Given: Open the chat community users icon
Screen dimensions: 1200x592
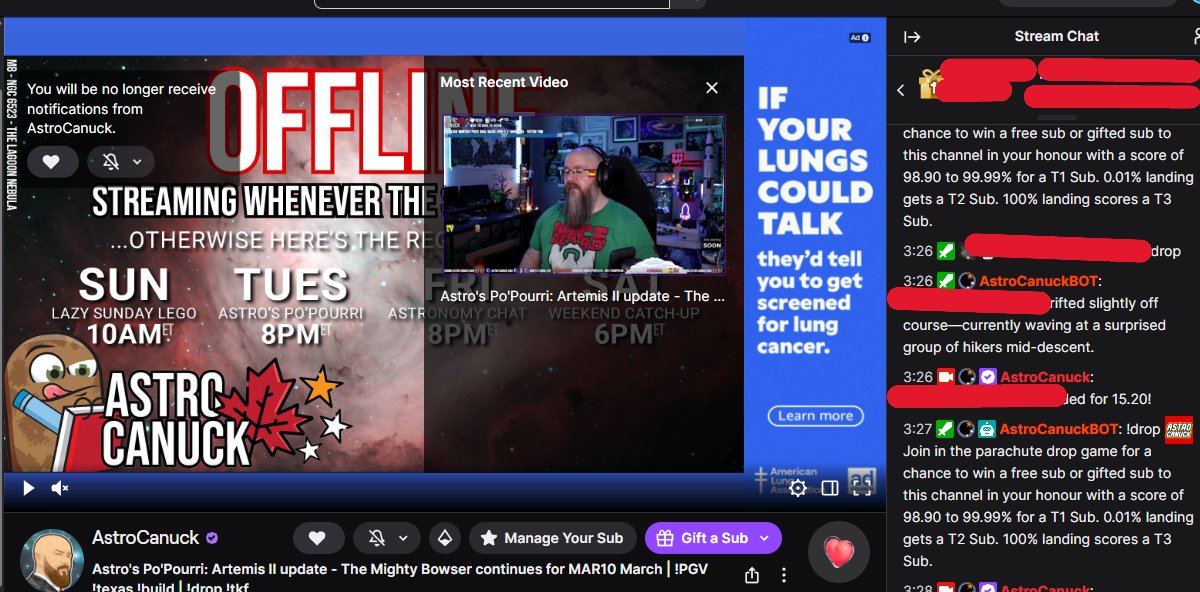Looking at the screenshot, I should coord(1196,37).
